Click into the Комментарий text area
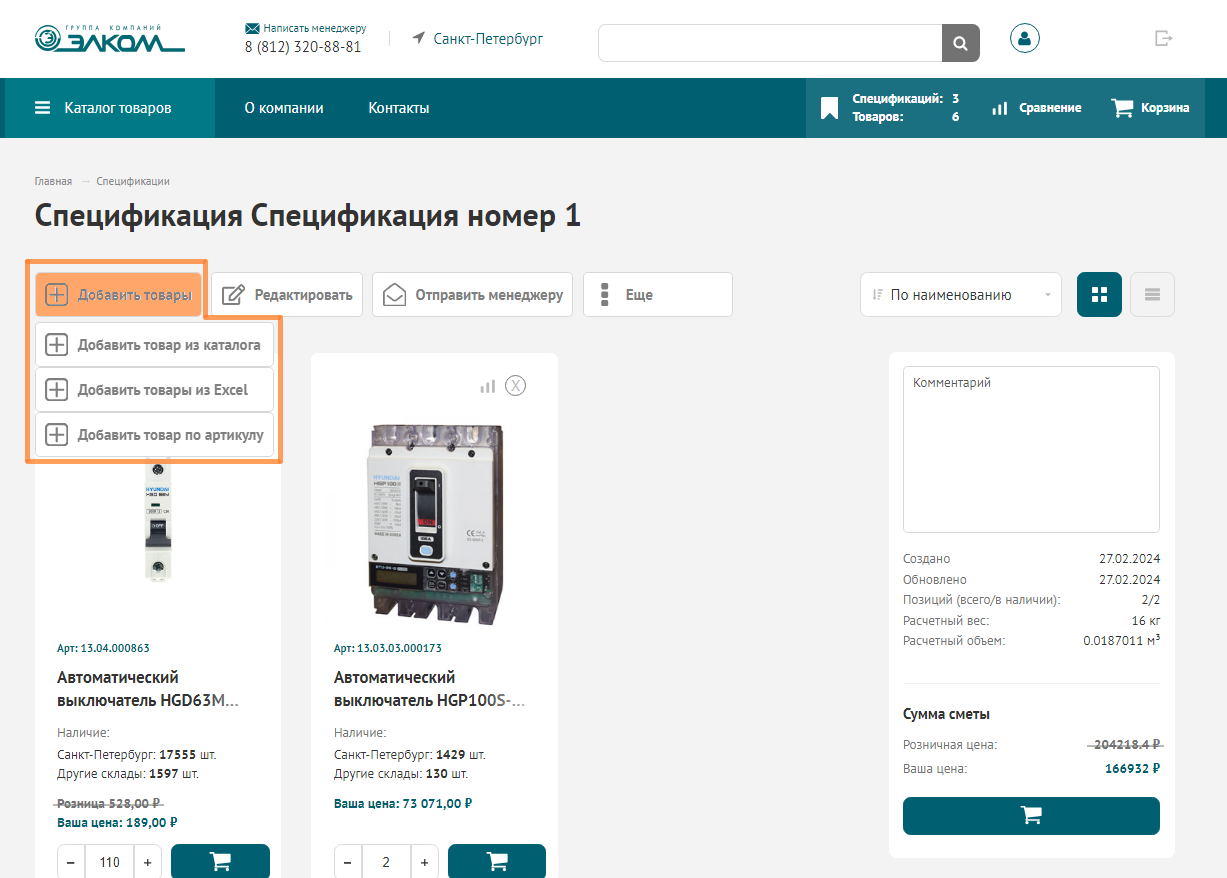This screenshot has height=878, width=1227. coord(1030,450)
